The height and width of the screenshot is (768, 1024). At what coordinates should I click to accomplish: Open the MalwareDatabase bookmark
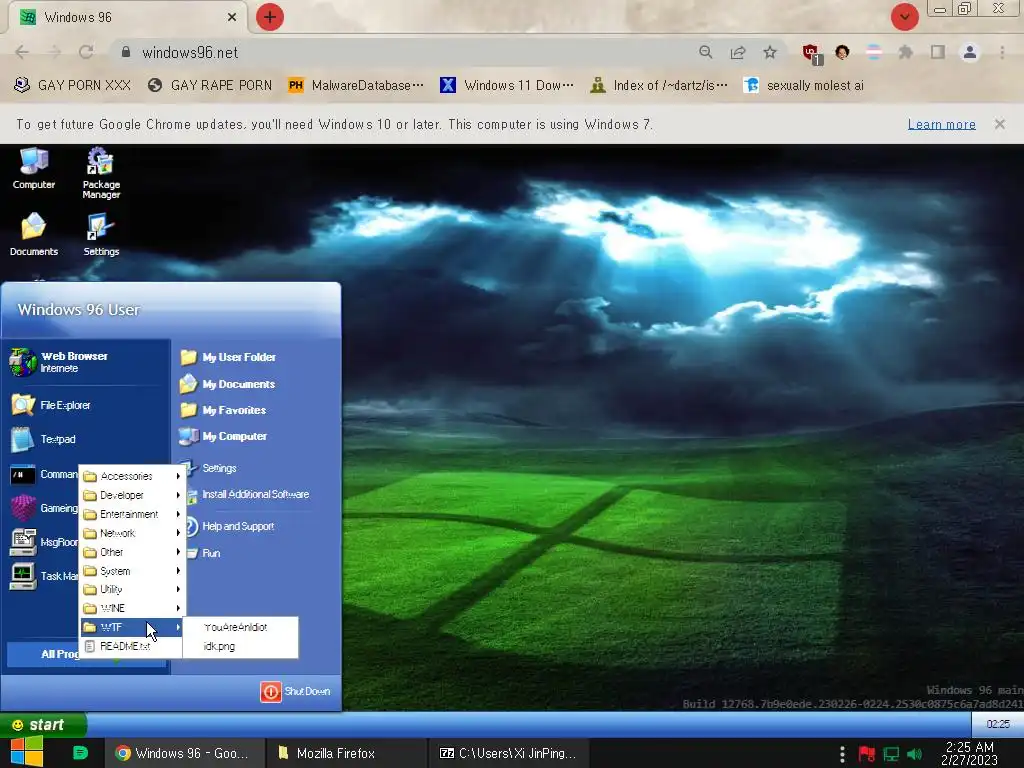356,85
